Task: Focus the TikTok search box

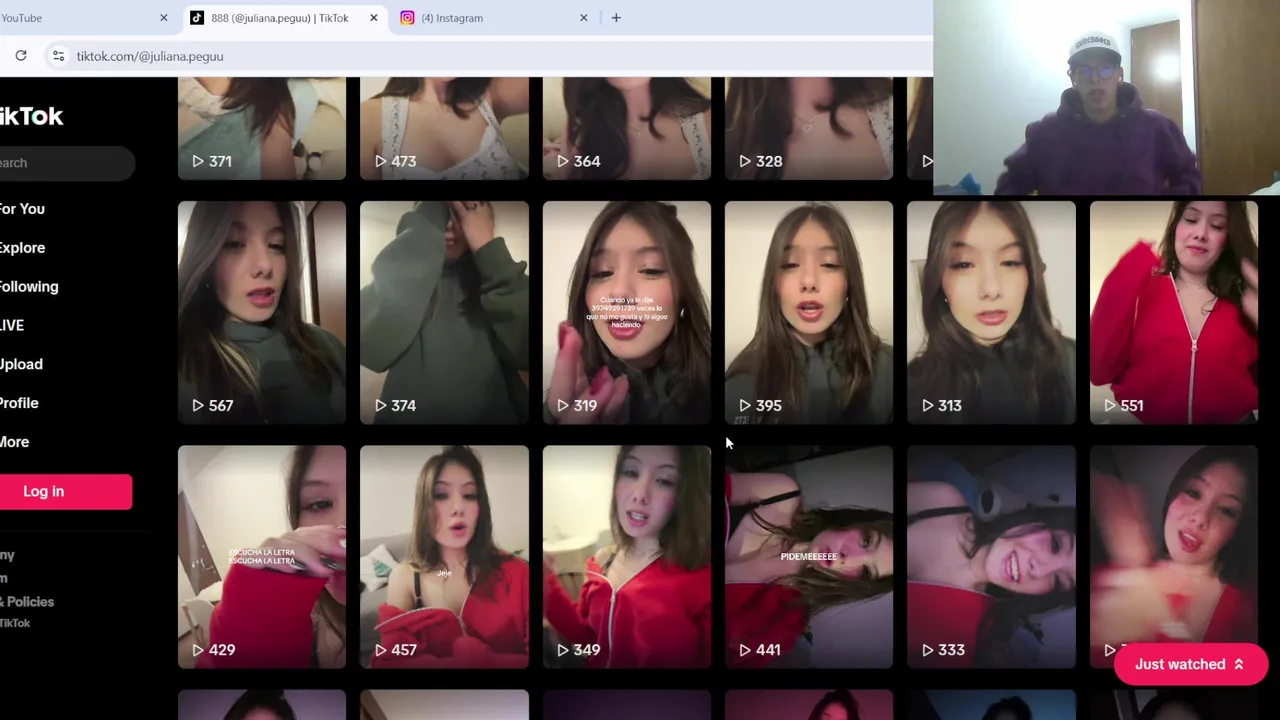Action: 66,163
